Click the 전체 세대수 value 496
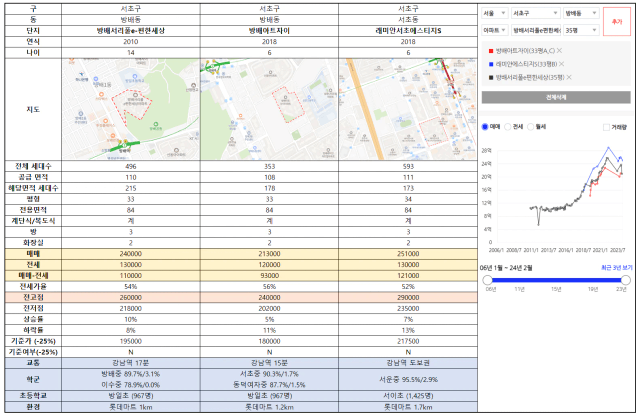 coord(131,167)
